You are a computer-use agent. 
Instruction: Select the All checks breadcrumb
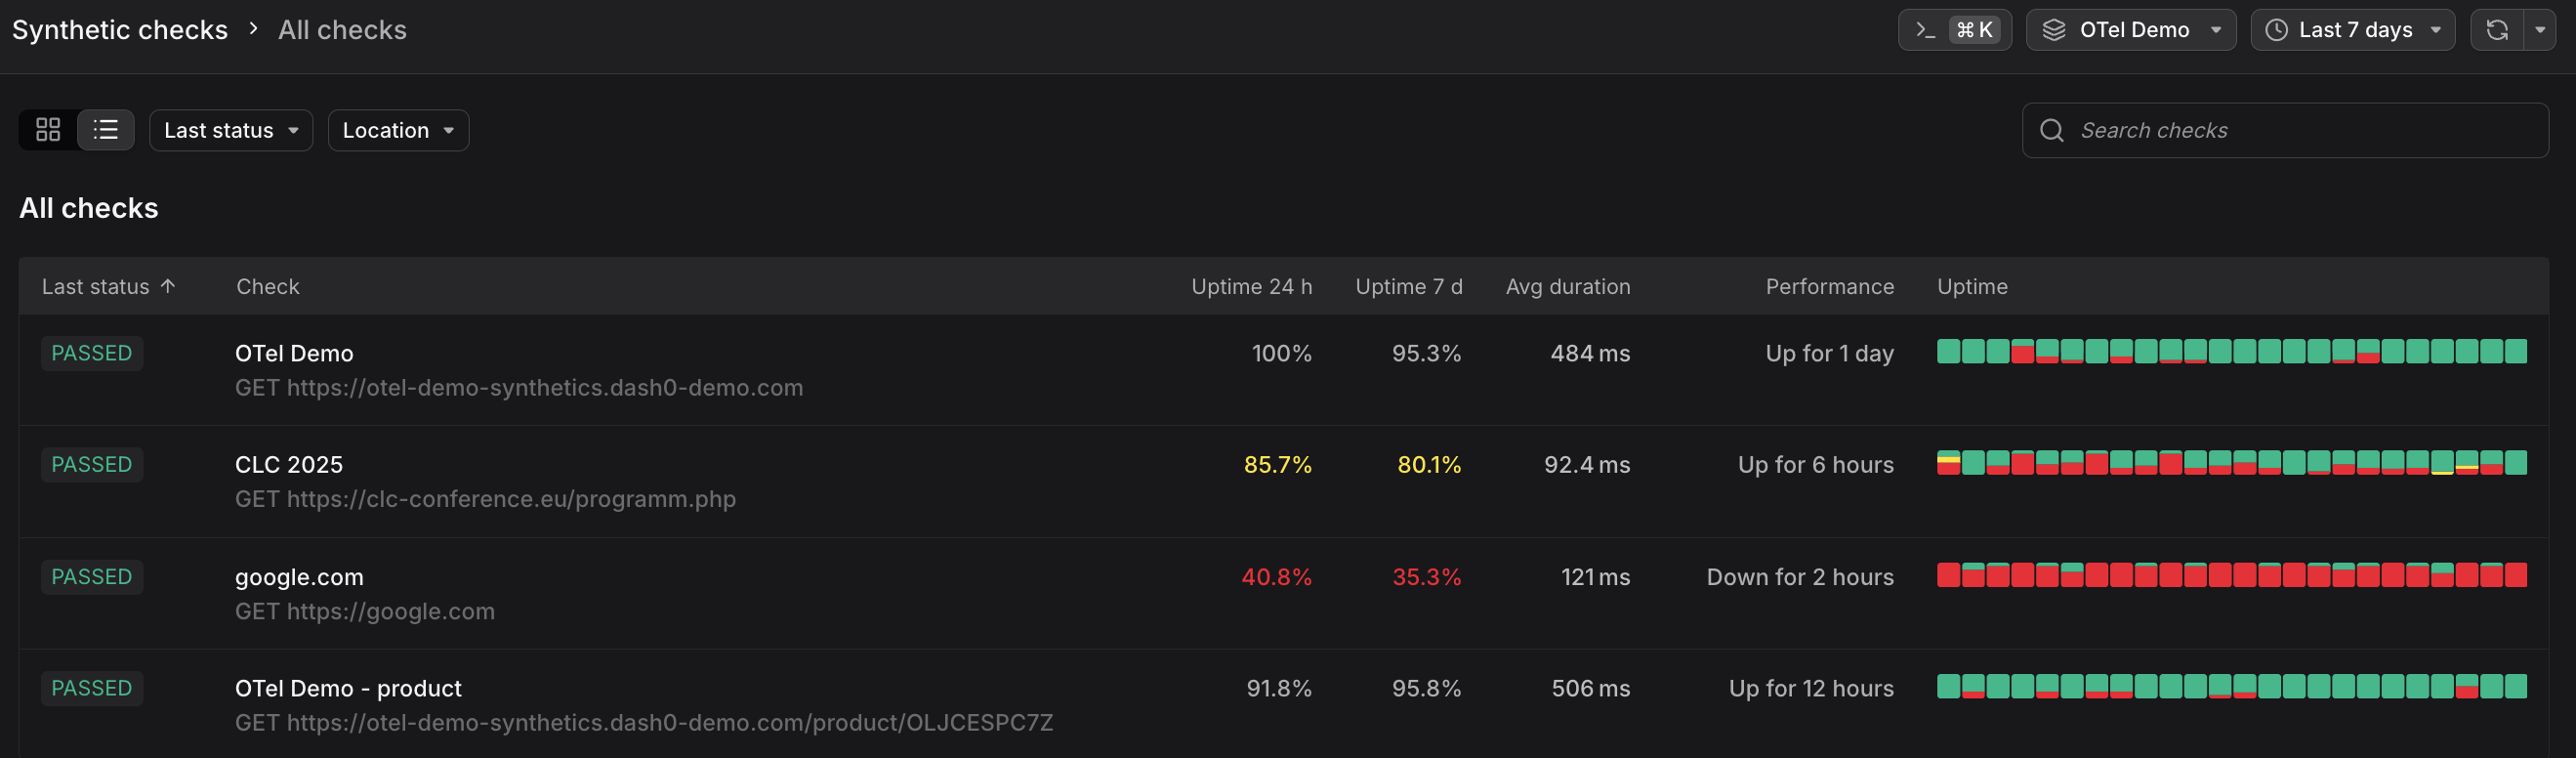[x=342, y=30]
